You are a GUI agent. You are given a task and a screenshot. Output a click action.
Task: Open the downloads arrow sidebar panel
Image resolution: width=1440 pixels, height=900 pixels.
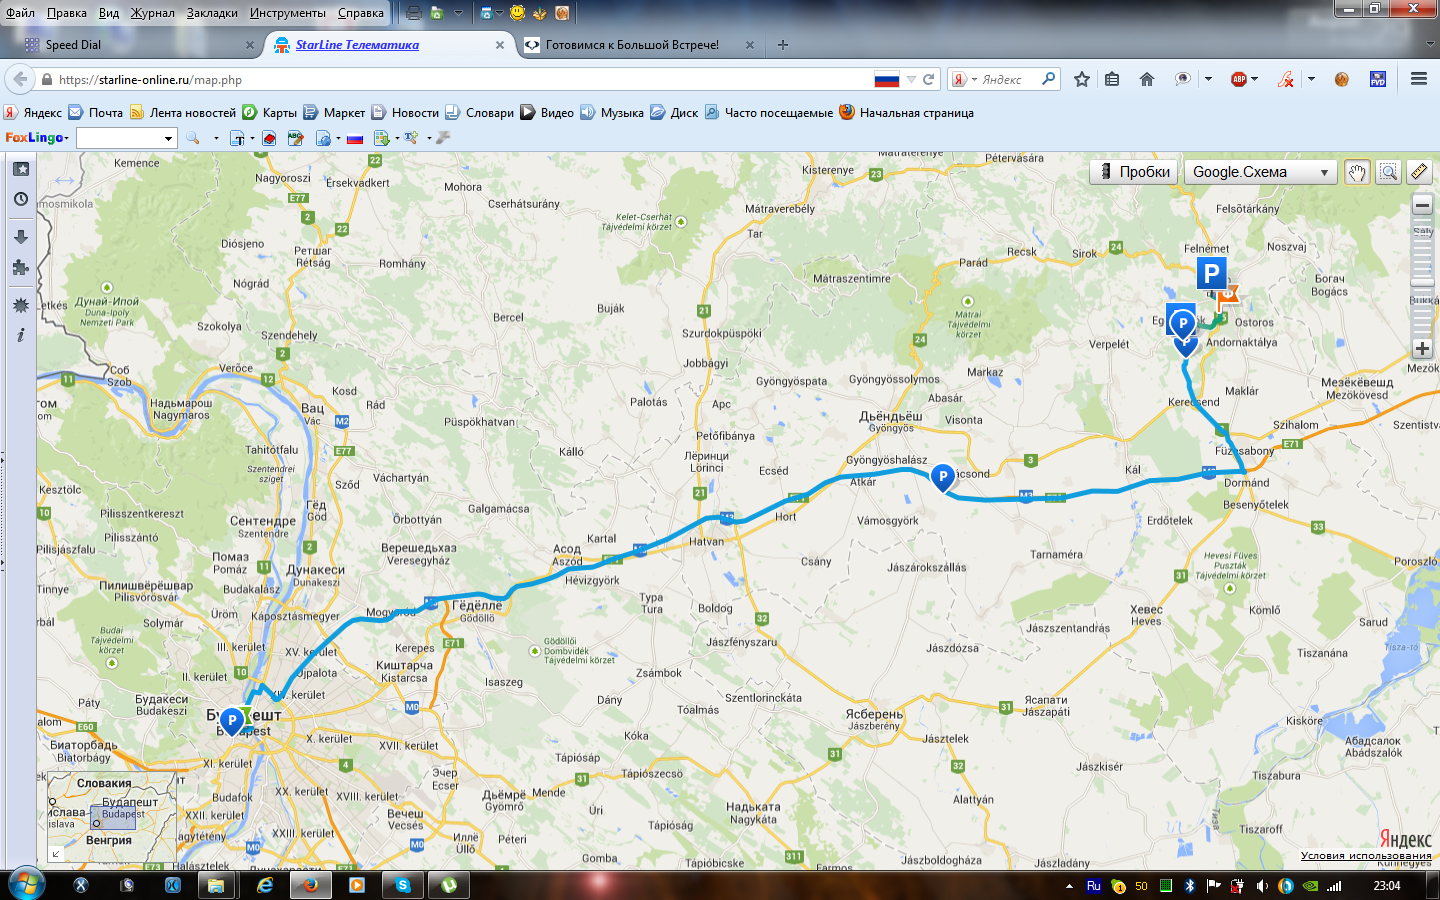(21, 237)
